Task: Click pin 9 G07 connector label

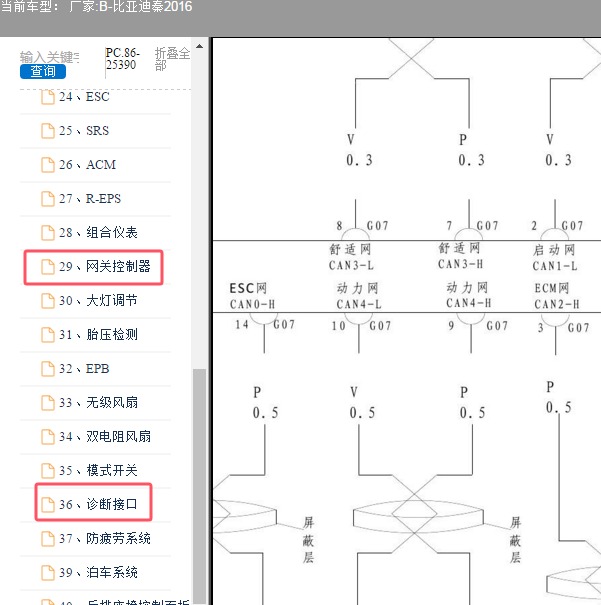Action: (478, 326)
